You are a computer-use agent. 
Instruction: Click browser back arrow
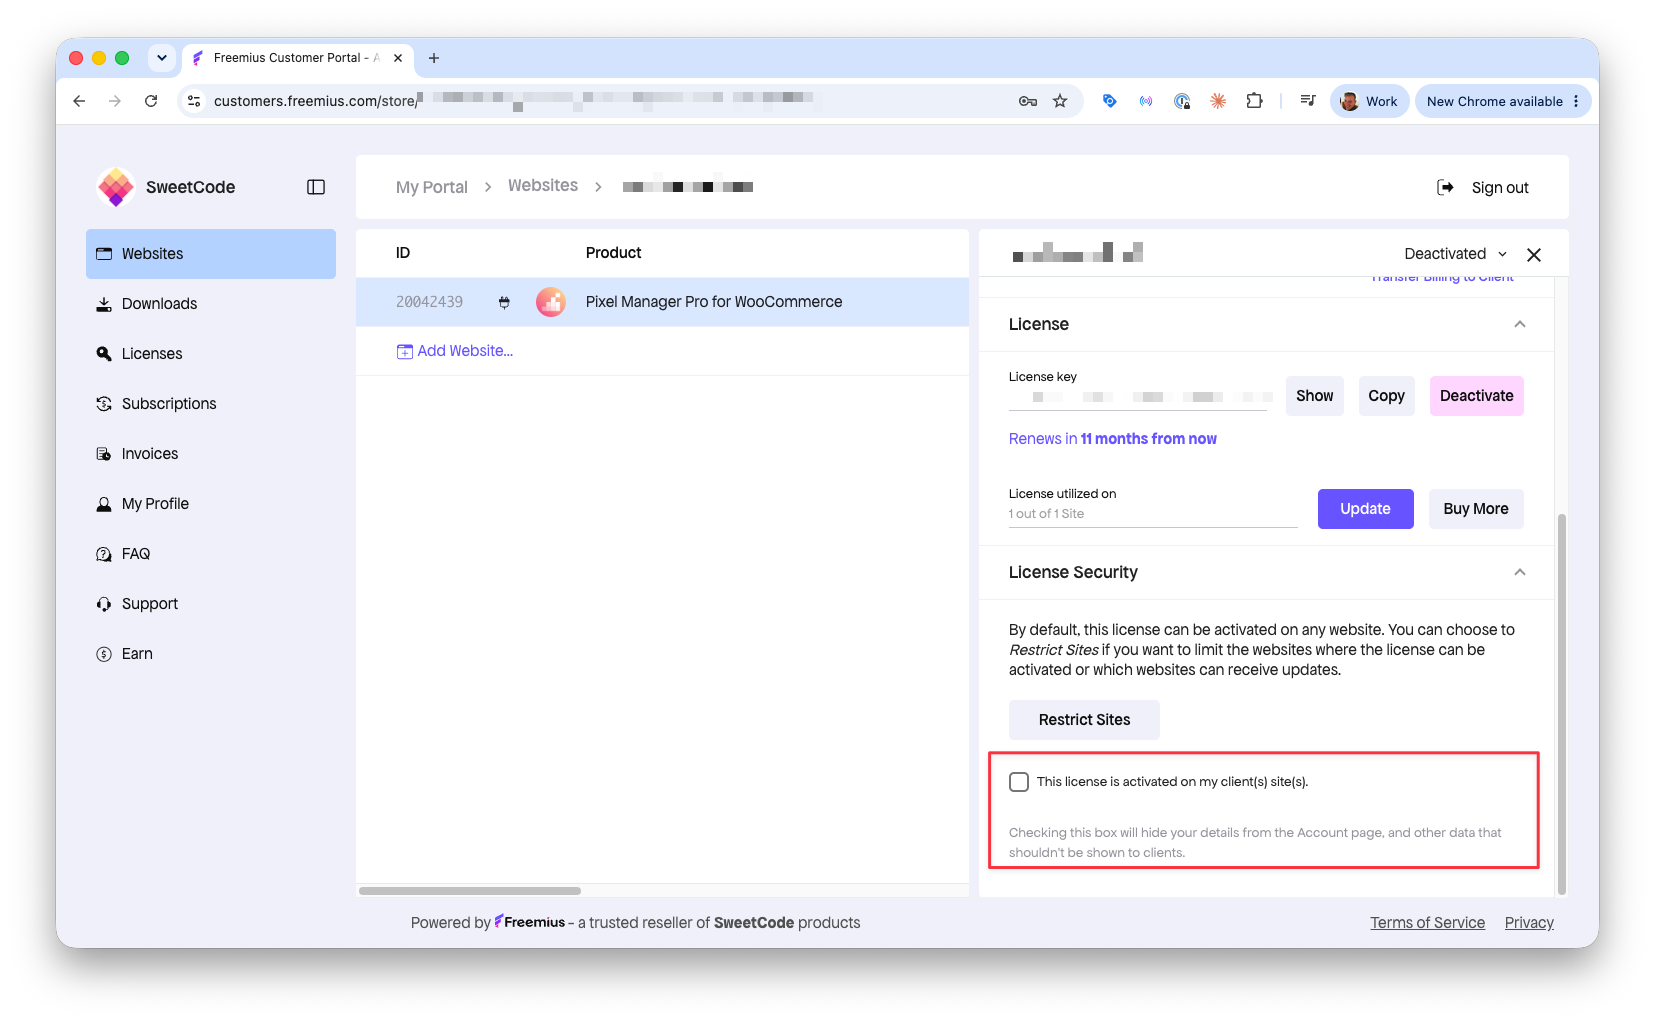pyautogui.click(x=79, y=101)
